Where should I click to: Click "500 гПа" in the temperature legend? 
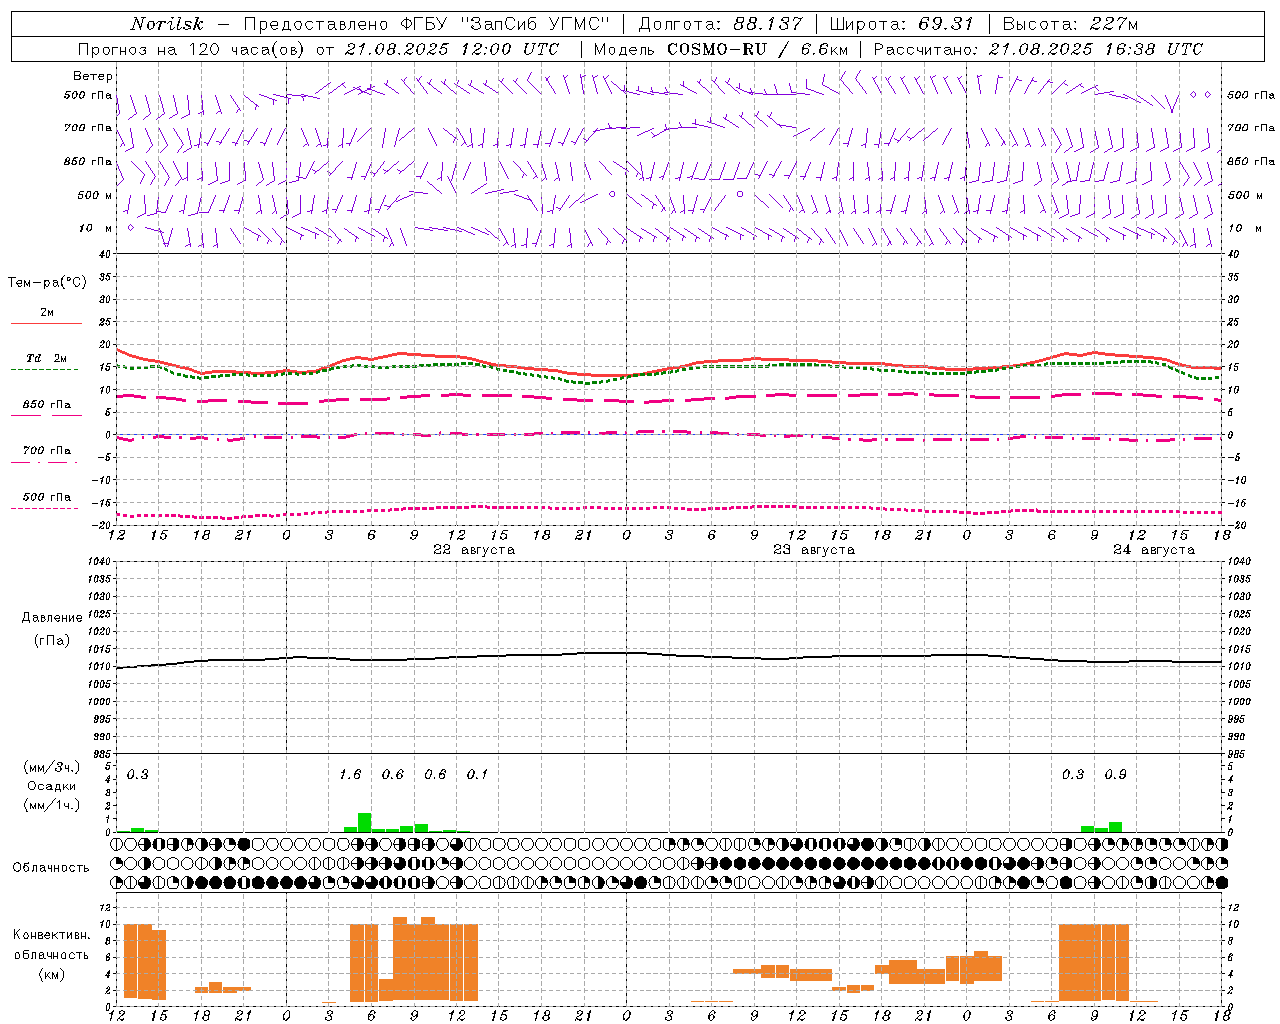[x=47, y=497]
